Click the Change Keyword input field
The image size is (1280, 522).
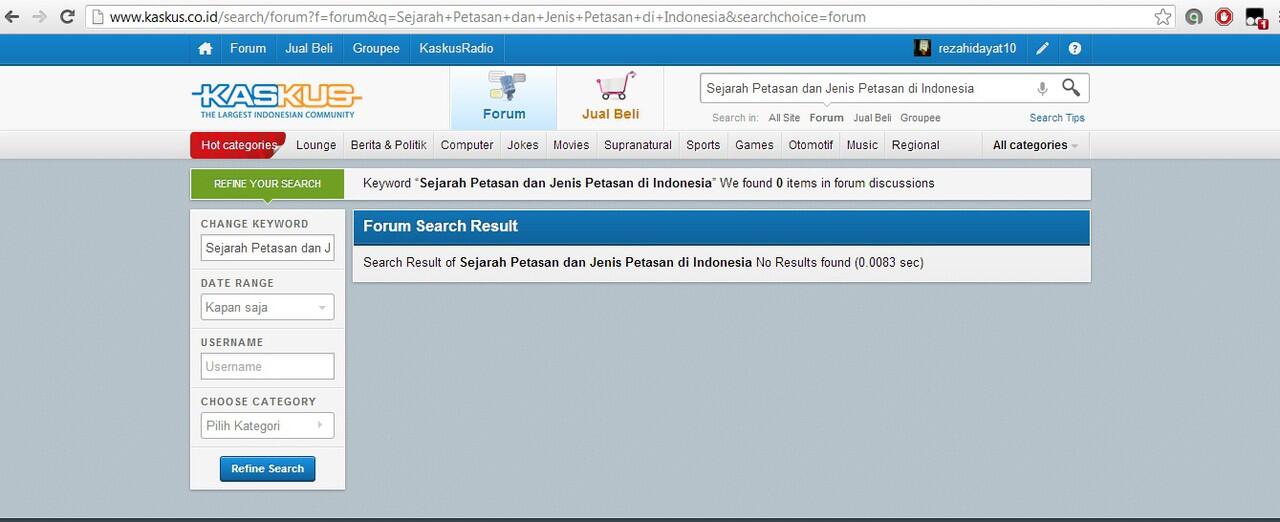[267, 248]
